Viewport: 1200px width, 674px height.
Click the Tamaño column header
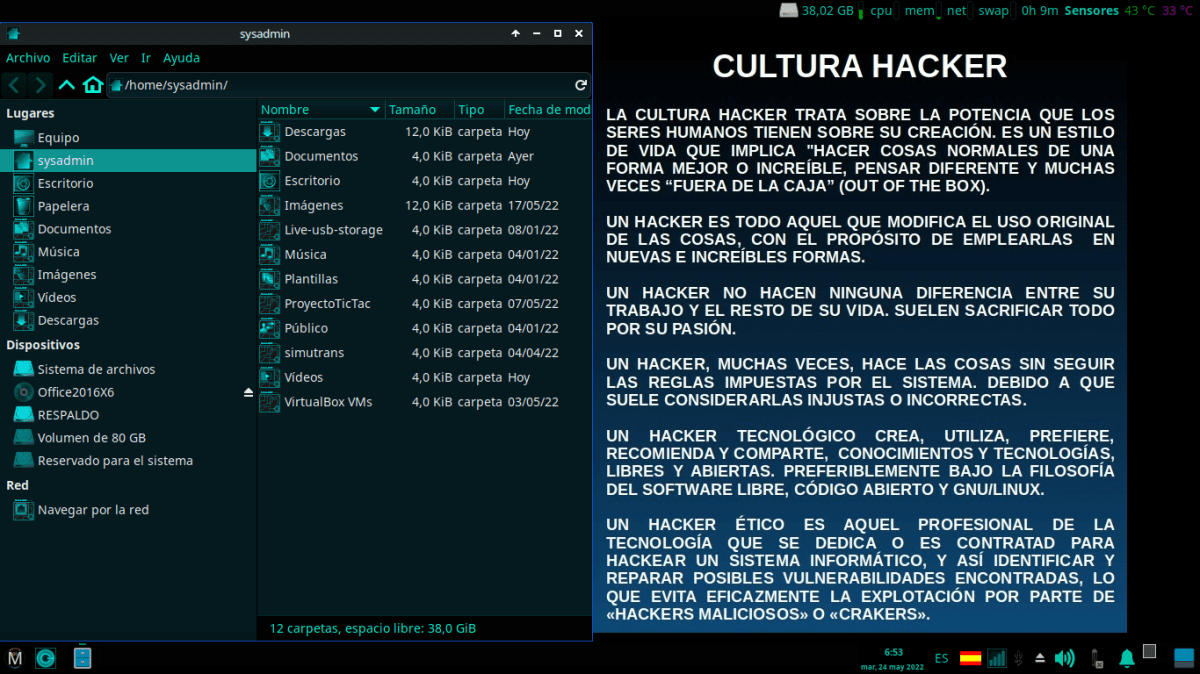pyautogui.click(x=412, y=110)
